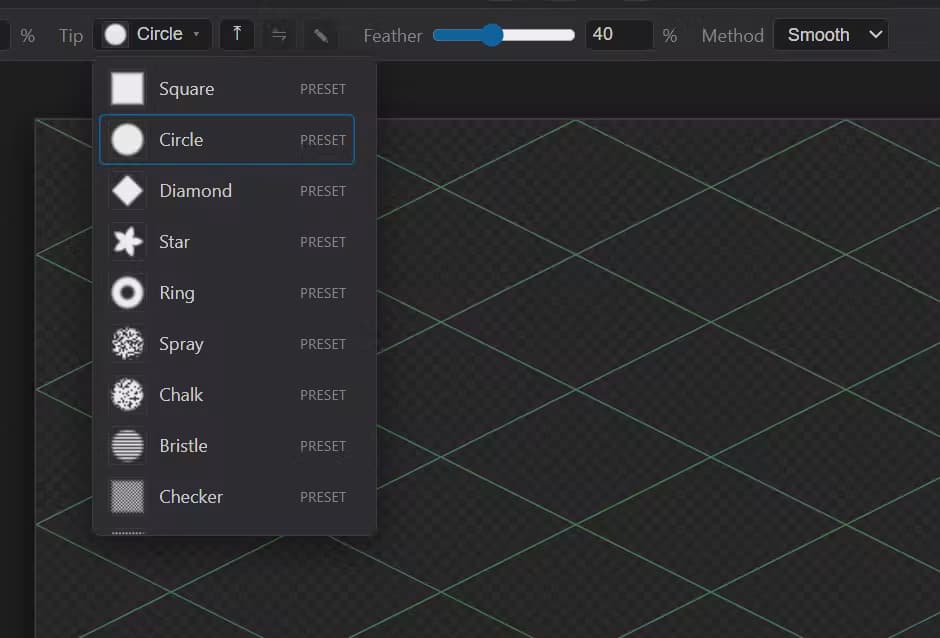The height and width of the screenshot is (638, 940).
Task: Open the Tip dropdown showing Circle
Action: pos(152,35)
